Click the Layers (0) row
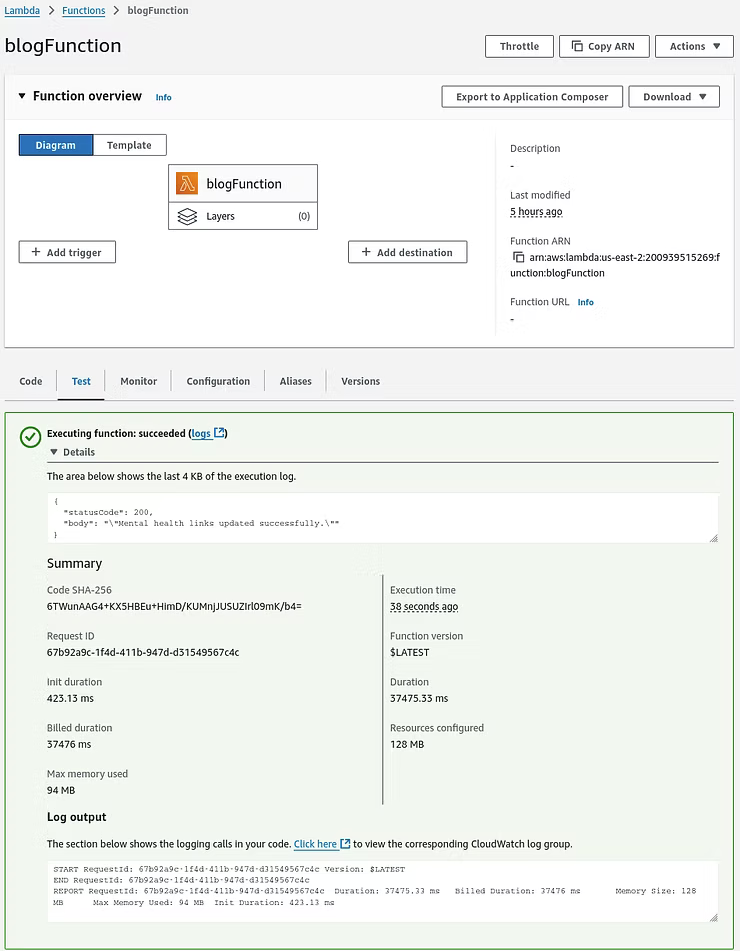Viewport: 740px width, 951px height. click(x=243, y=216)
